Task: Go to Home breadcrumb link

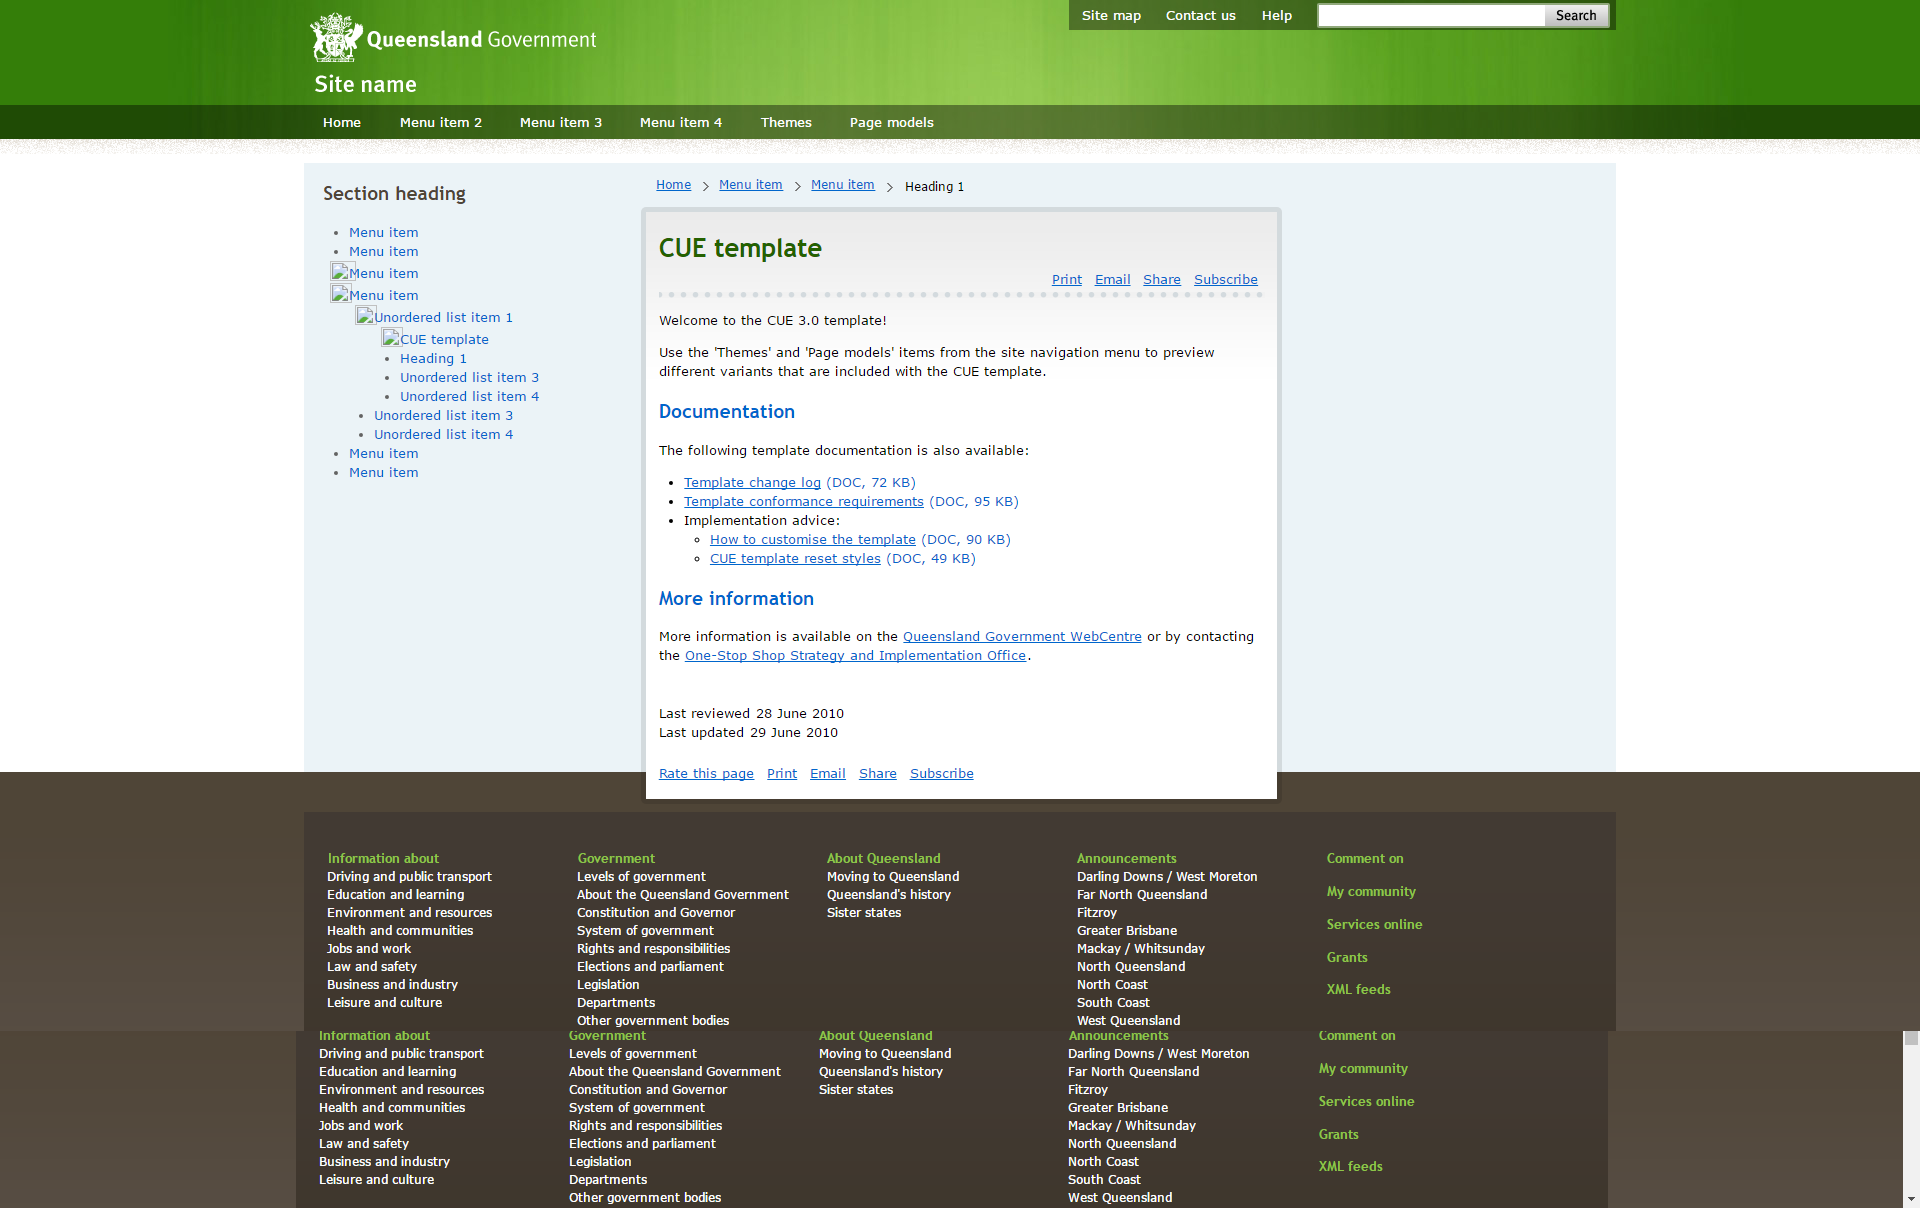Action: [x=673, y=185]
